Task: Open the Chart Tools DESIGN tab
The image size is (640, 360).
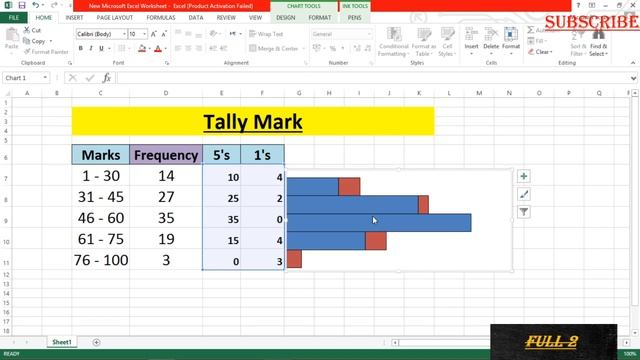Action: coord(286,18)
